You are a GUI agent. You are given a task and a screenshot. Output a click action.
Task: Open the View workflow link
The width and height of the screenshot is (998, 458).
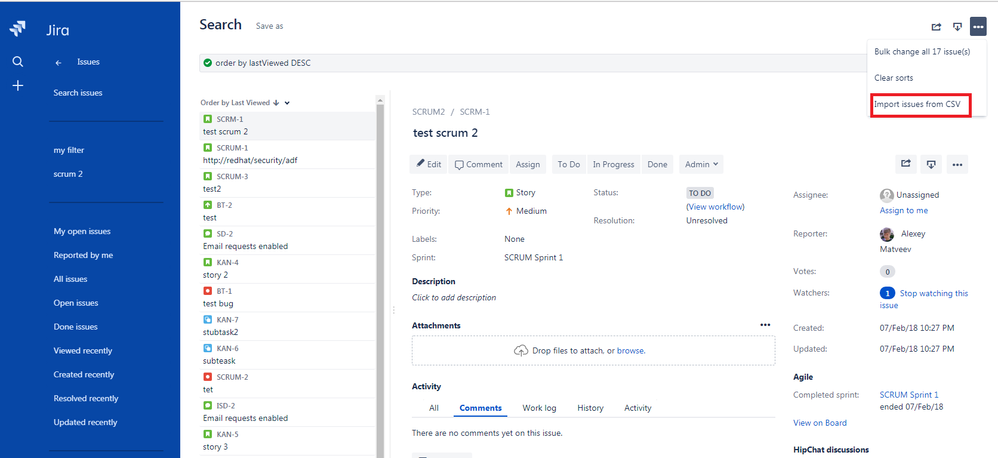[x=716, y=207]
